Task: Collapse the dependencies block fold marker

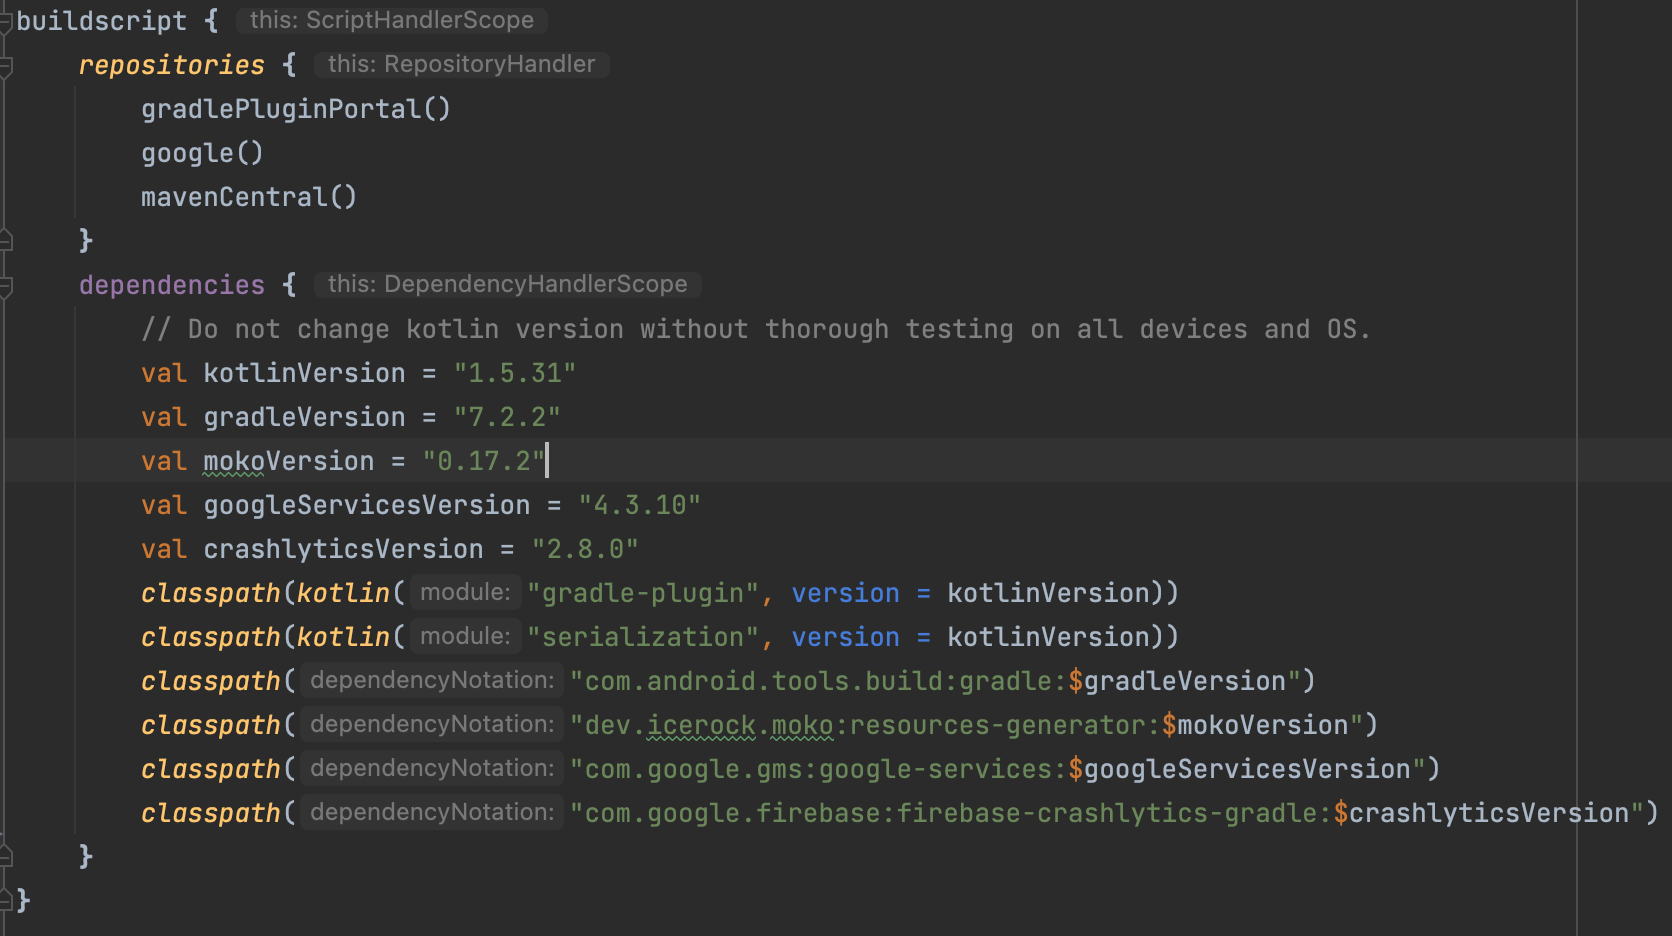Action: click(5, 287)
